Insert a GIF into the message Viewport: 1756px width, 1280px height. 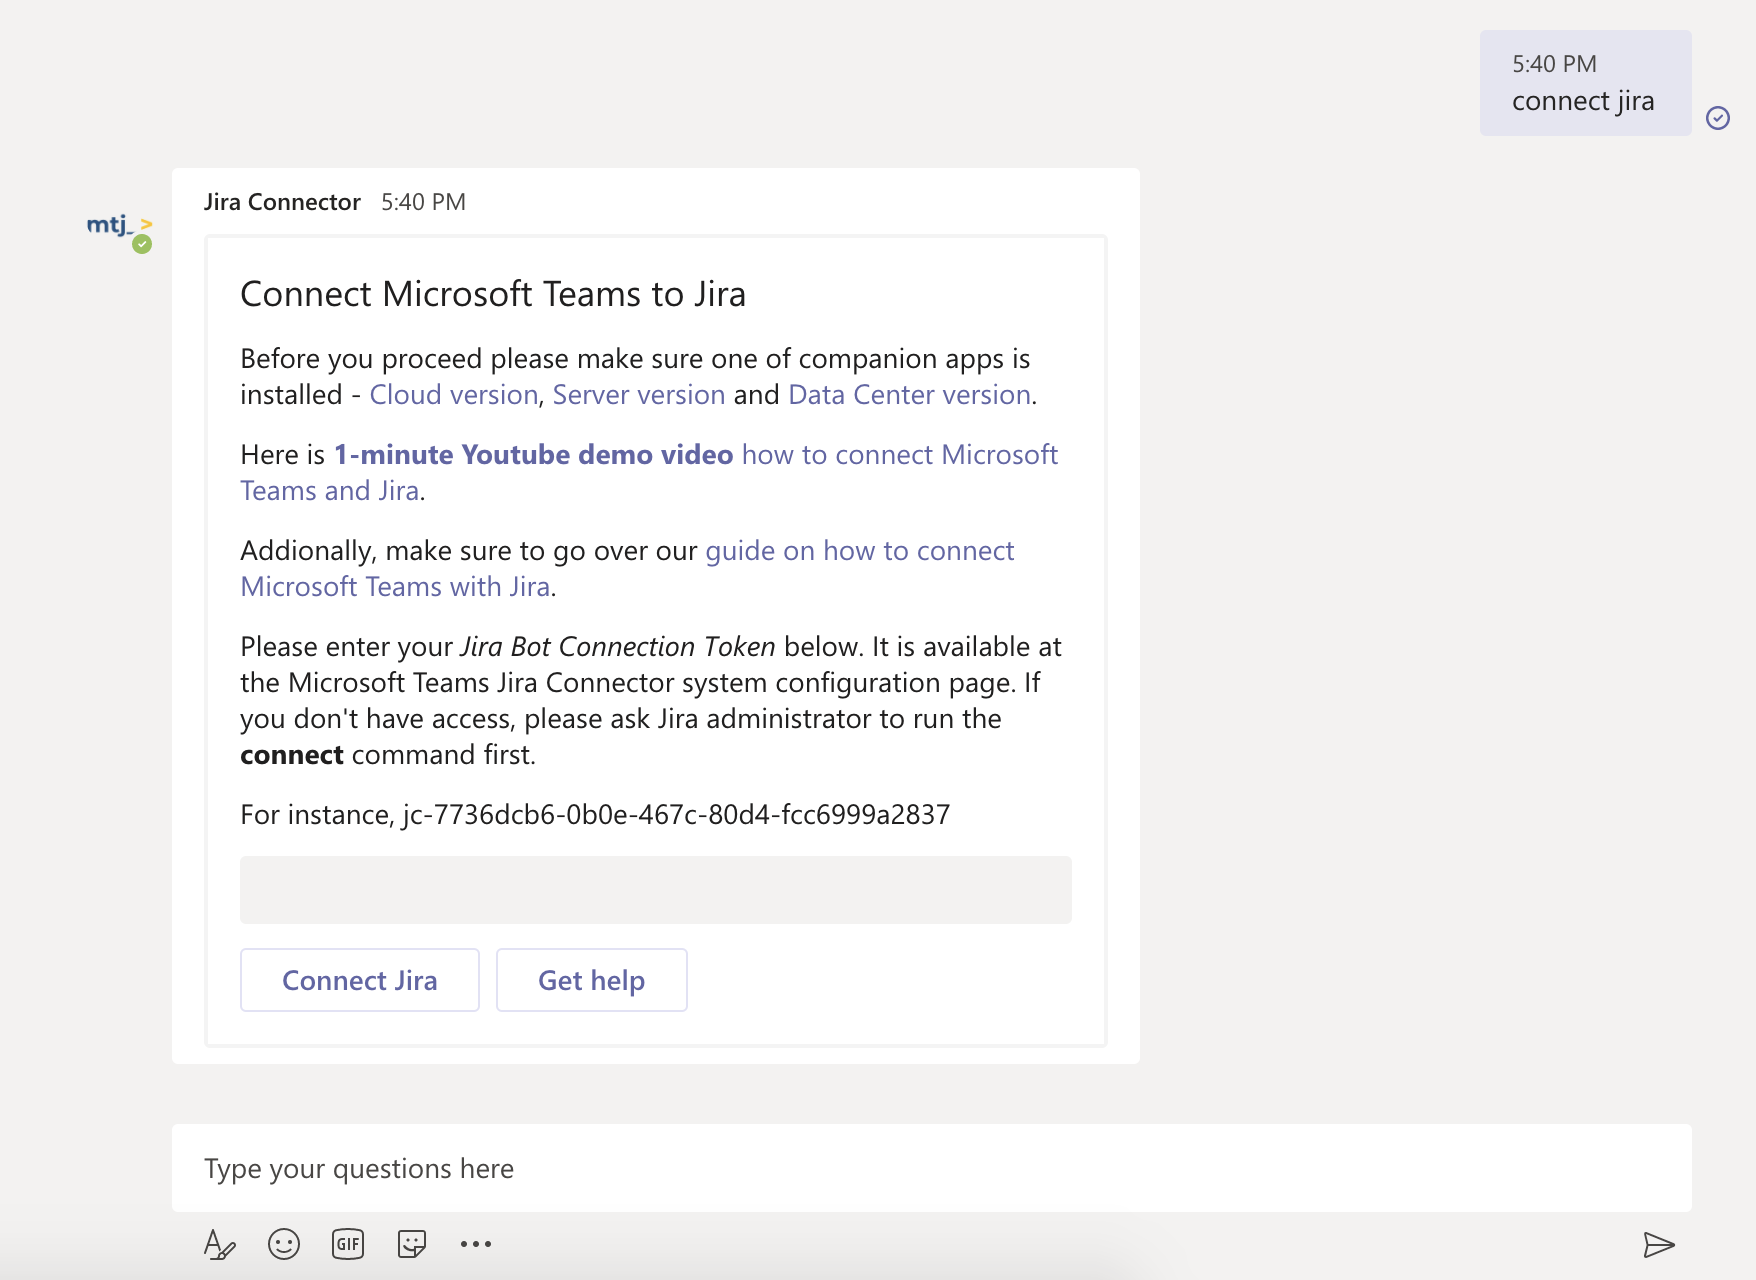347,1243
